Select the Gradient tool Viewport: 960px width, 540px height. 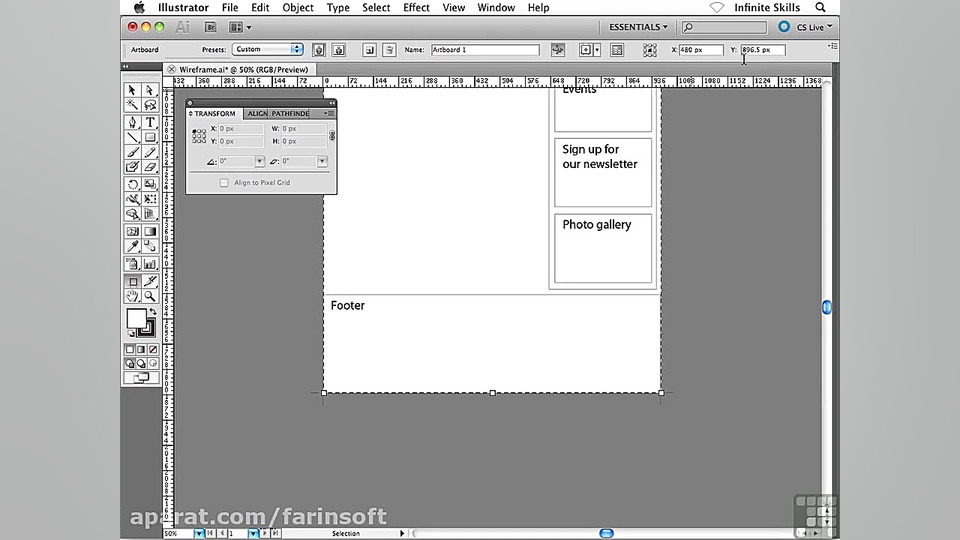click(150, 231)
